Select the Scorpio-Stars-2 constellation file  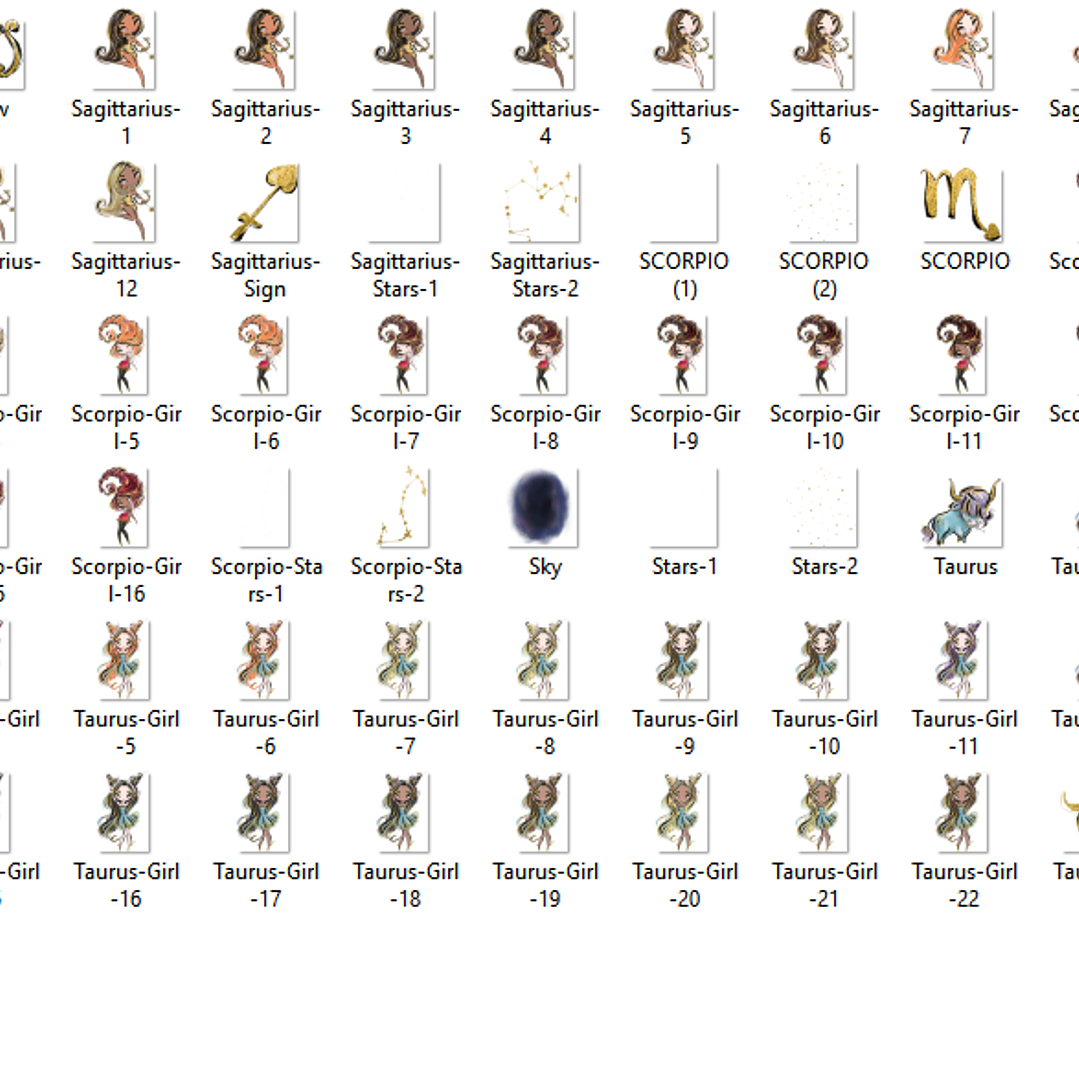[405, 508]
